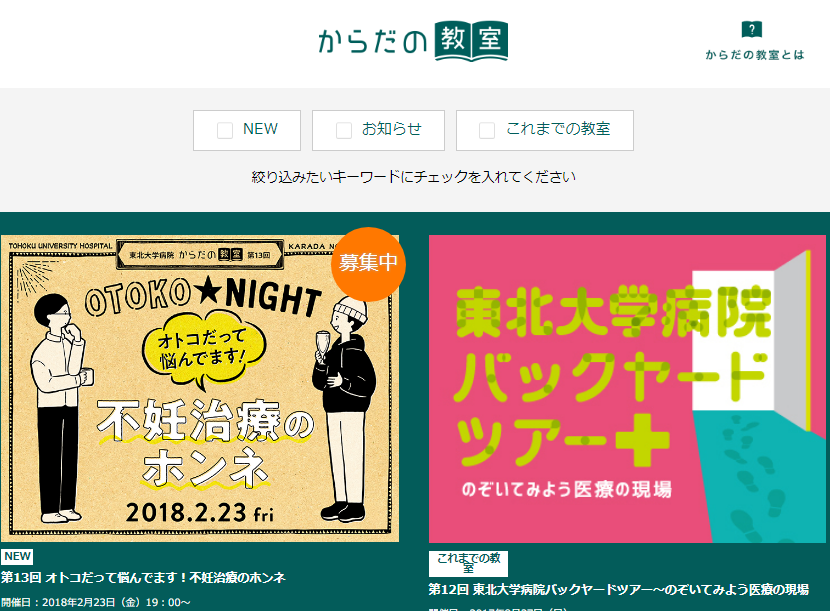Click the NEW tag under first poster
The image size is (830, 611).
point(17,556)
